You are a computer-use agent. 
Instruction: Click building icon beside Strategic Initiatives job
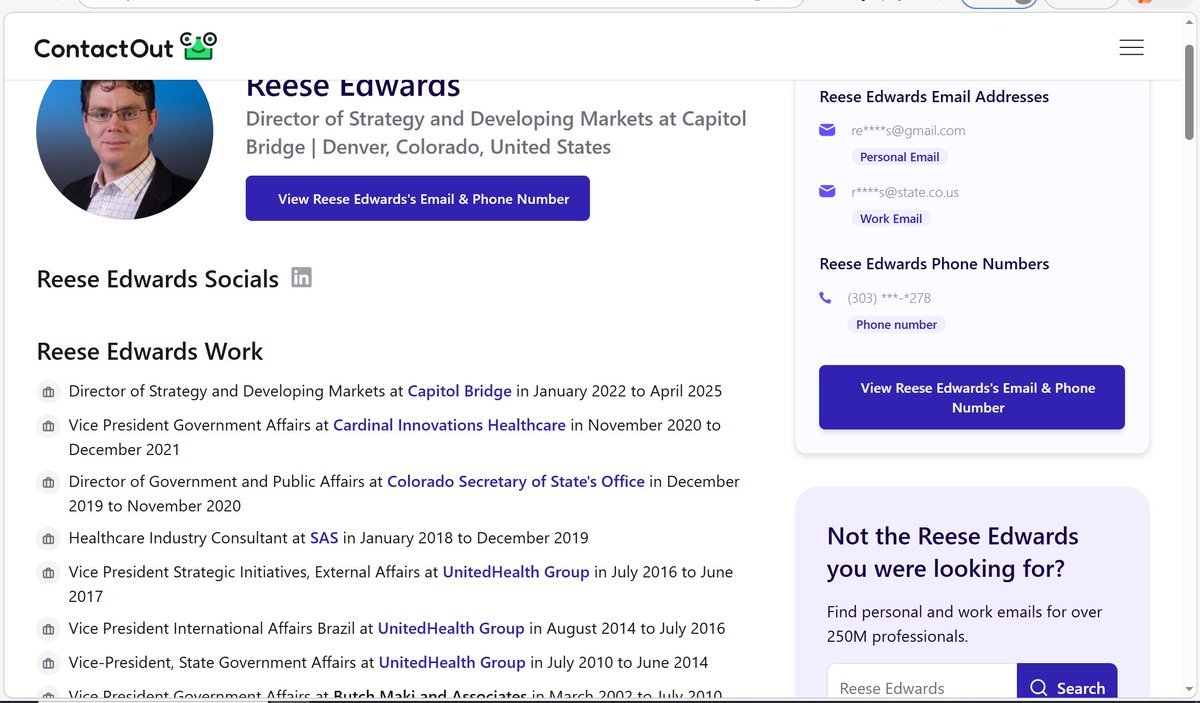[x=47, y=573]
